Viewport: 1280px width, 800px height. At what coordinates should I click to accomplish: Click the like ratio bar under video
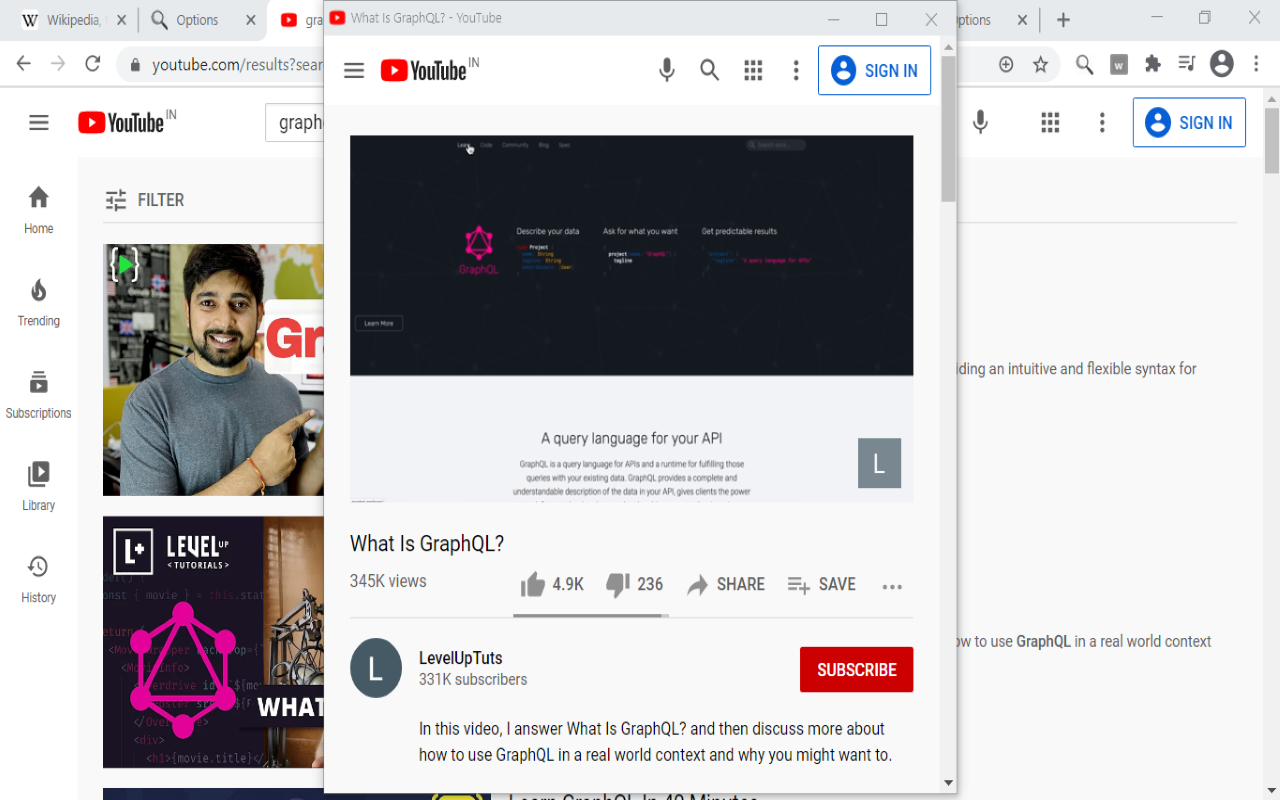tap(591, 616)
